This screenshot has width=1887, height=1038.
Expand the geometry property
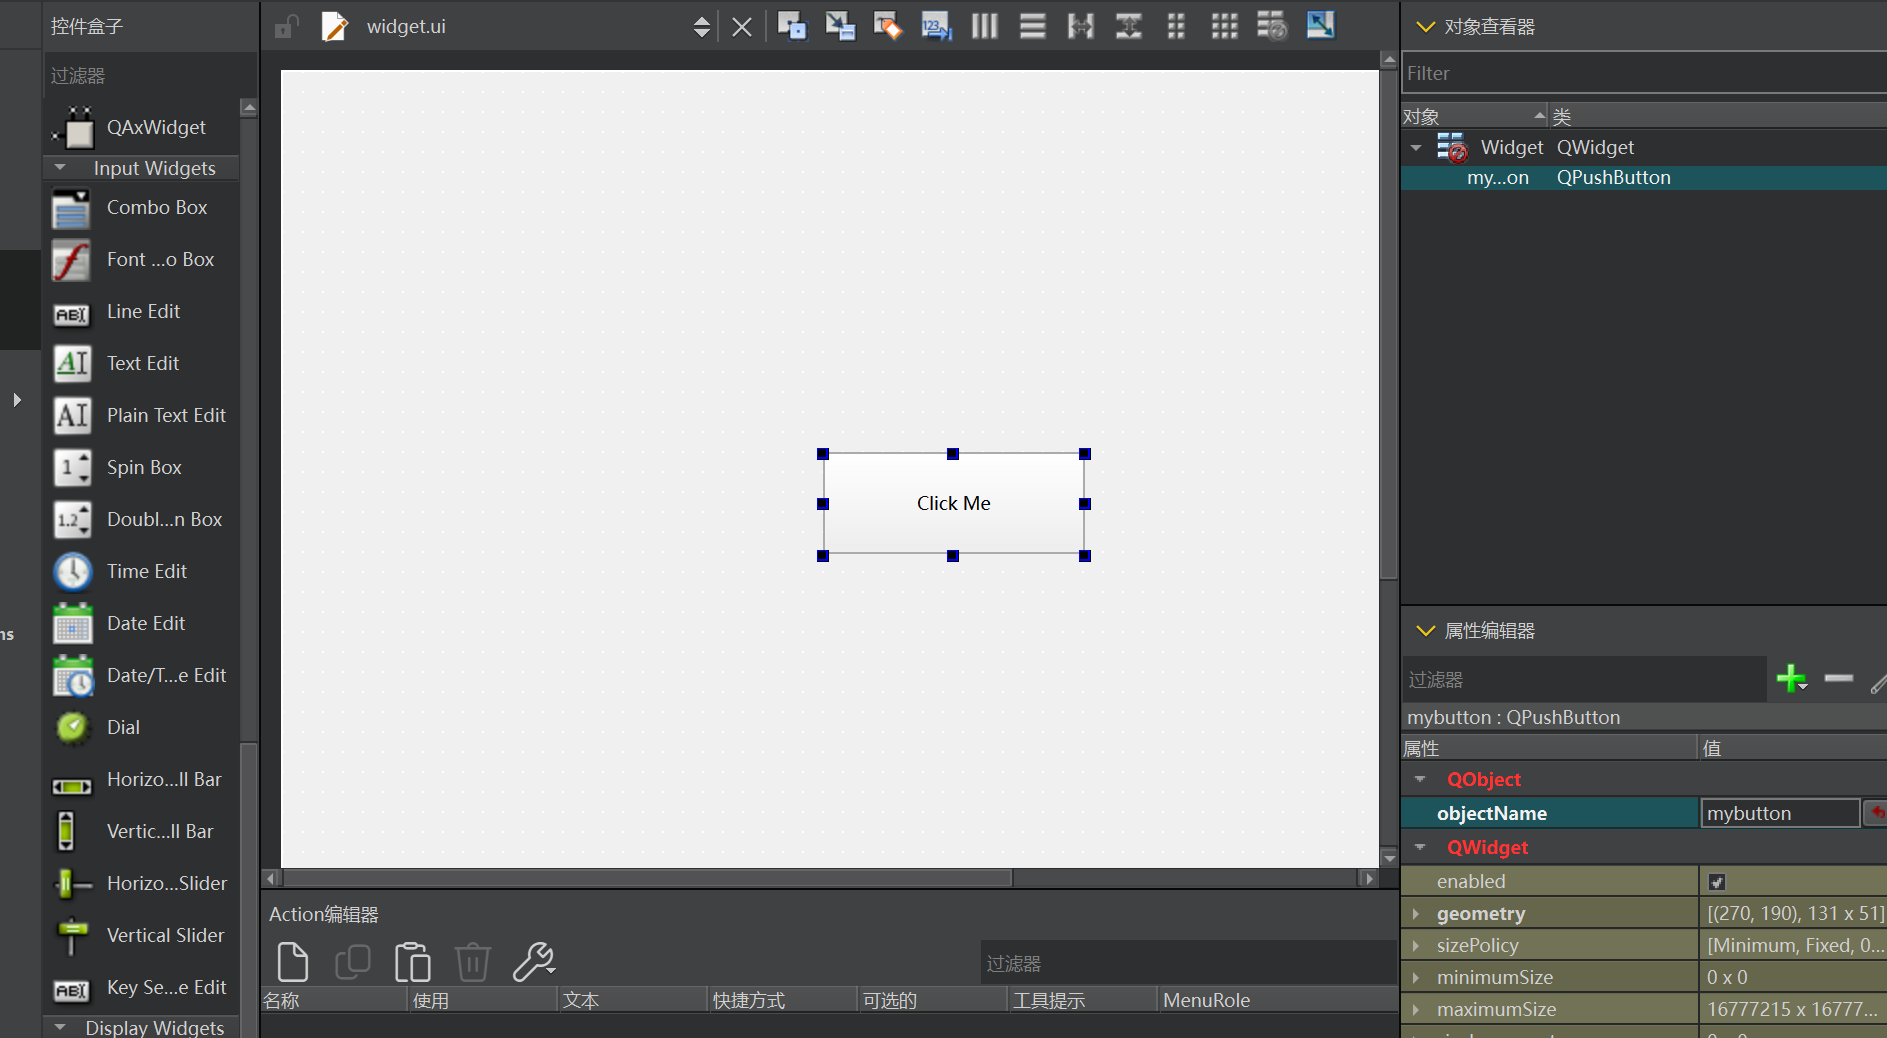[x=1416, y=913]
